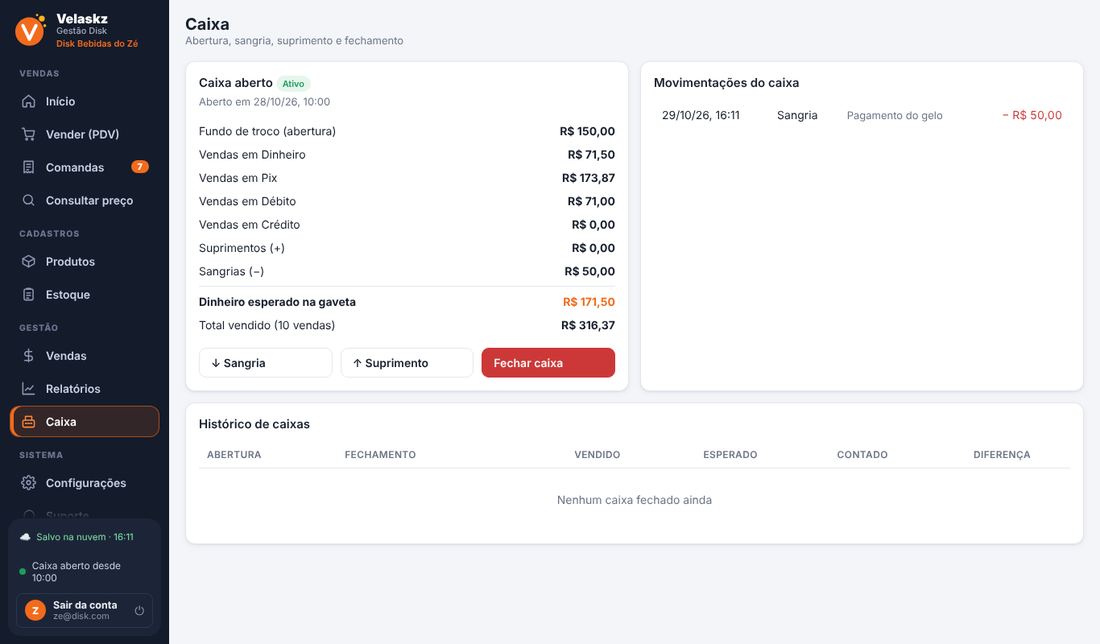The width and height of the screenshot is (1100, 644).
Task: Click the Vendas em Débito value R$ 71,00
Action: (591, 201)
